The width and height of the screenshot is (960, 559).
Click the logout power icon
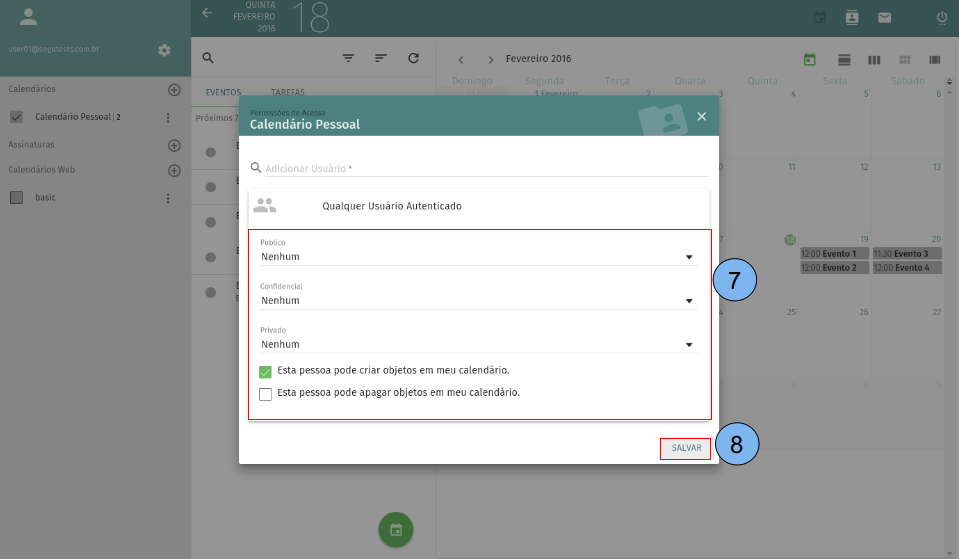tap(941, 17)
